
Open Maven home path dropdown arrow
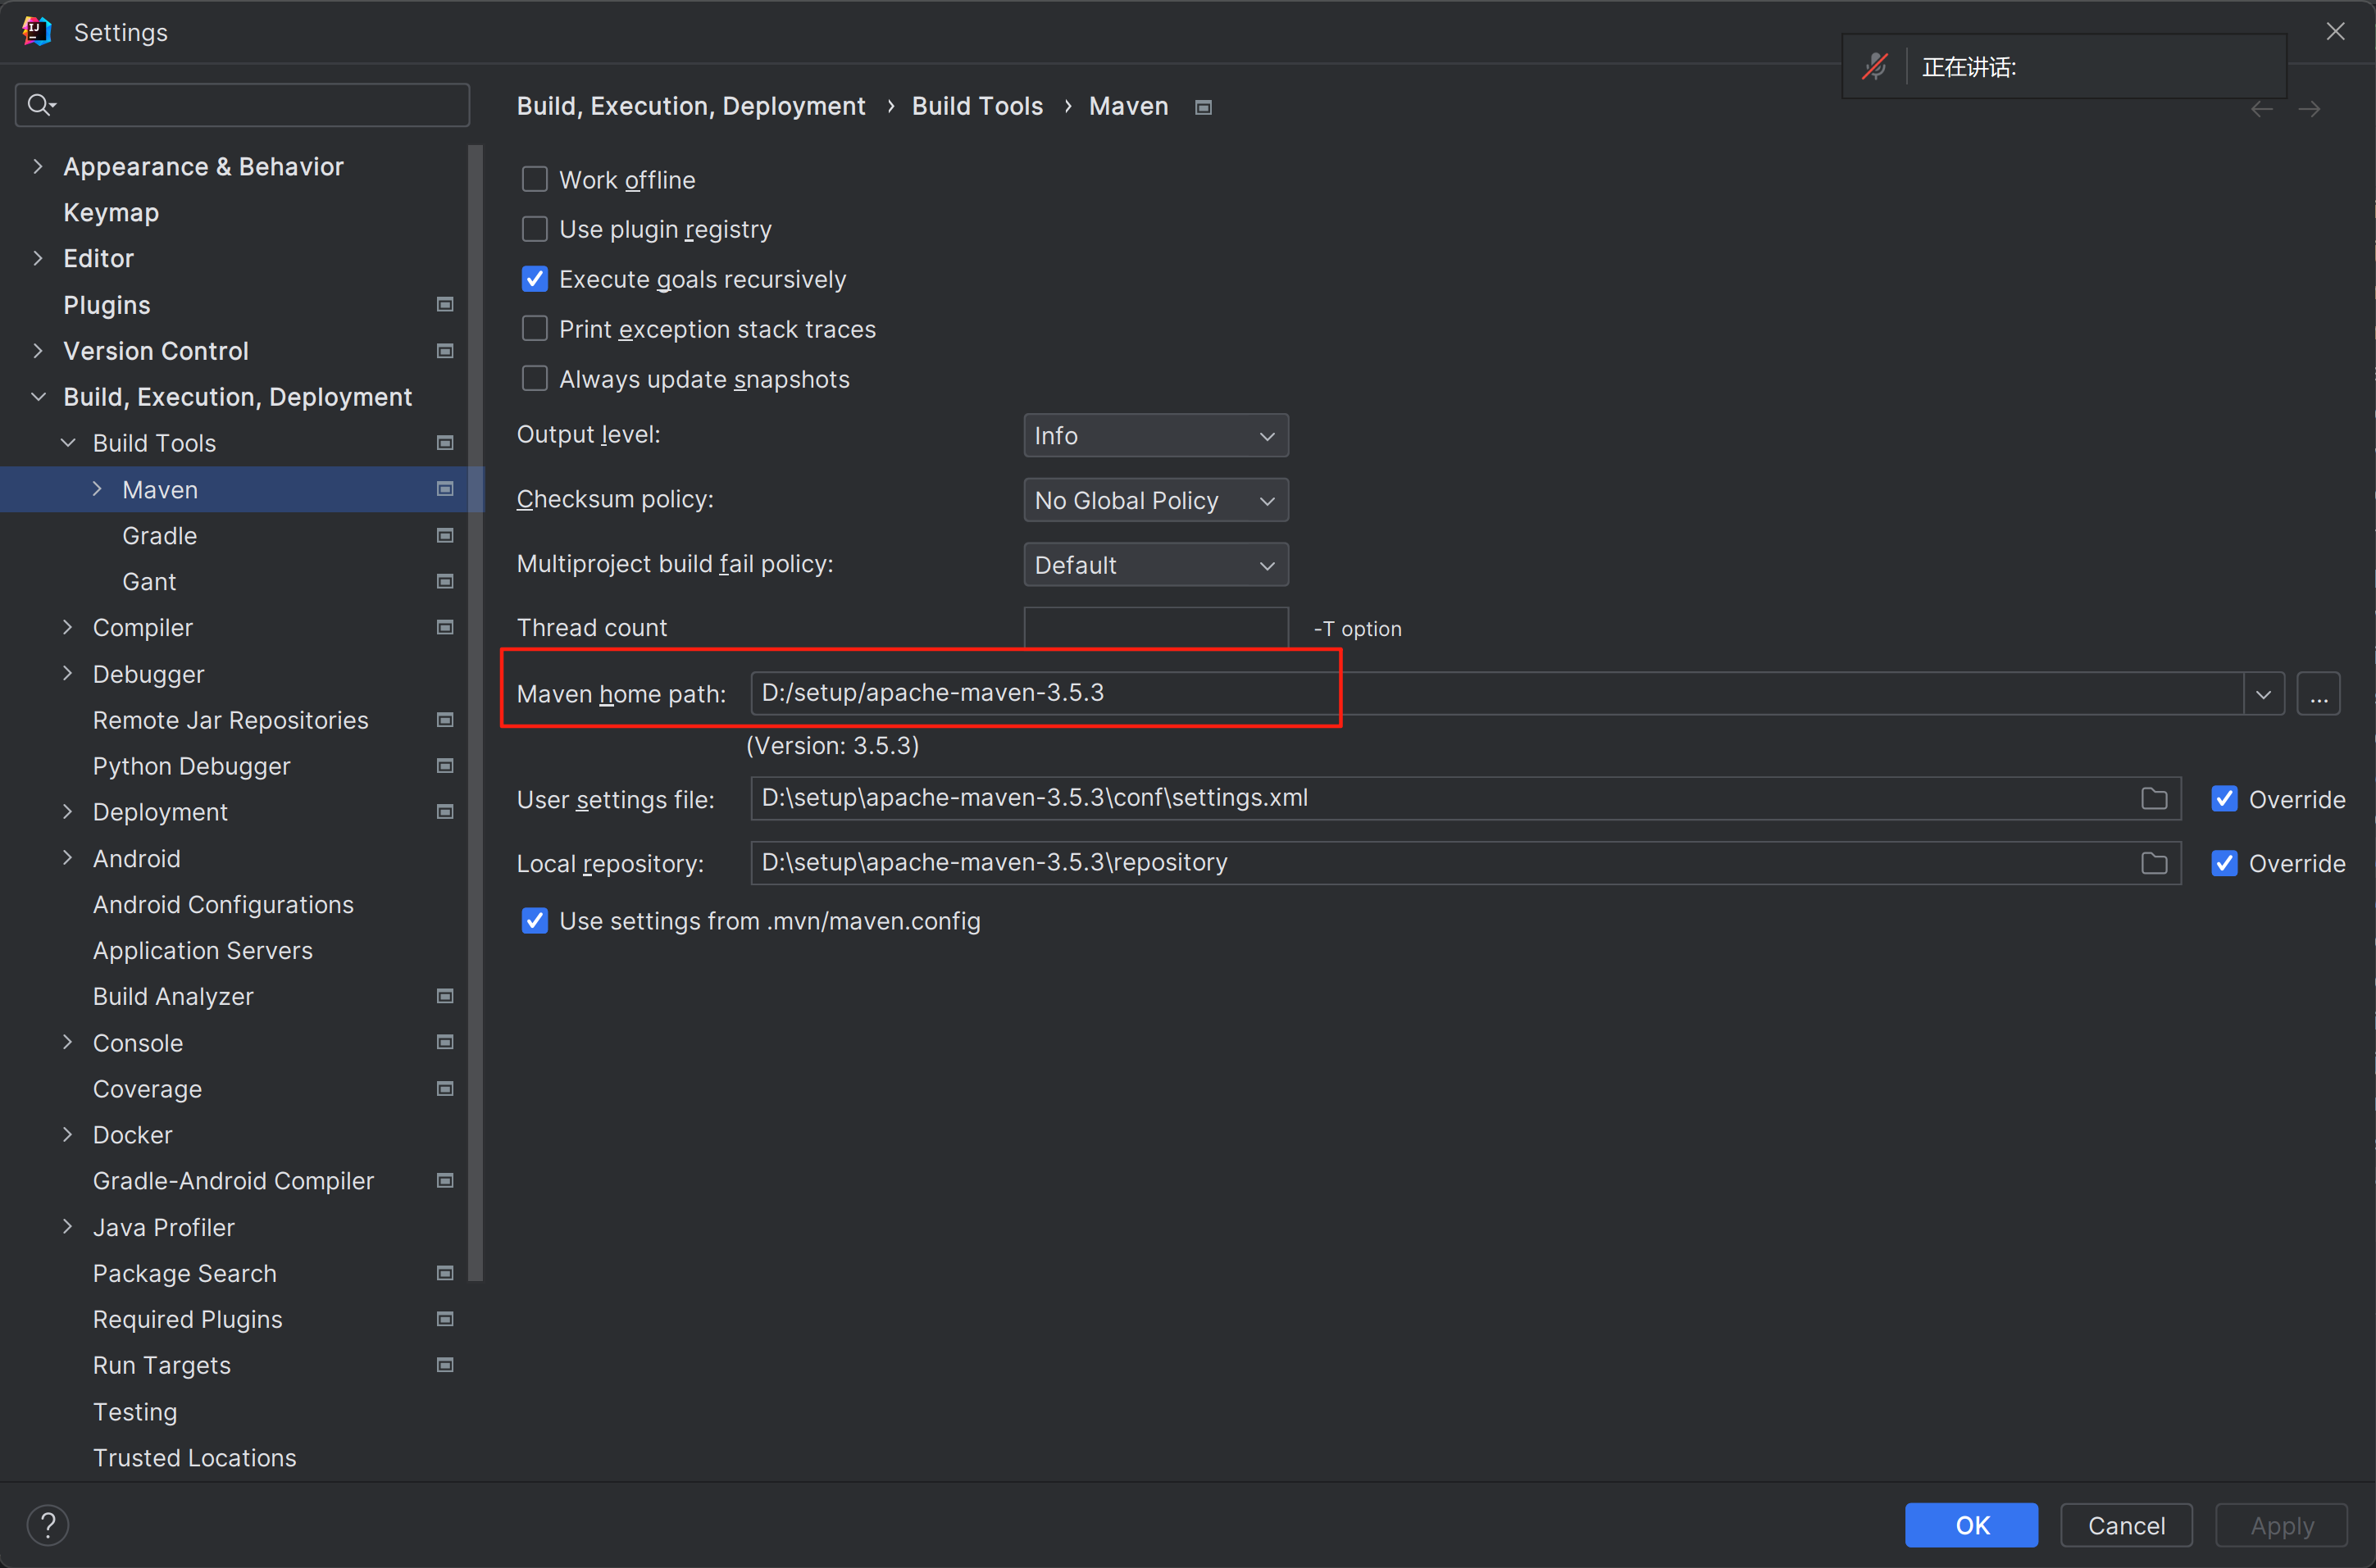(2263, 694)
